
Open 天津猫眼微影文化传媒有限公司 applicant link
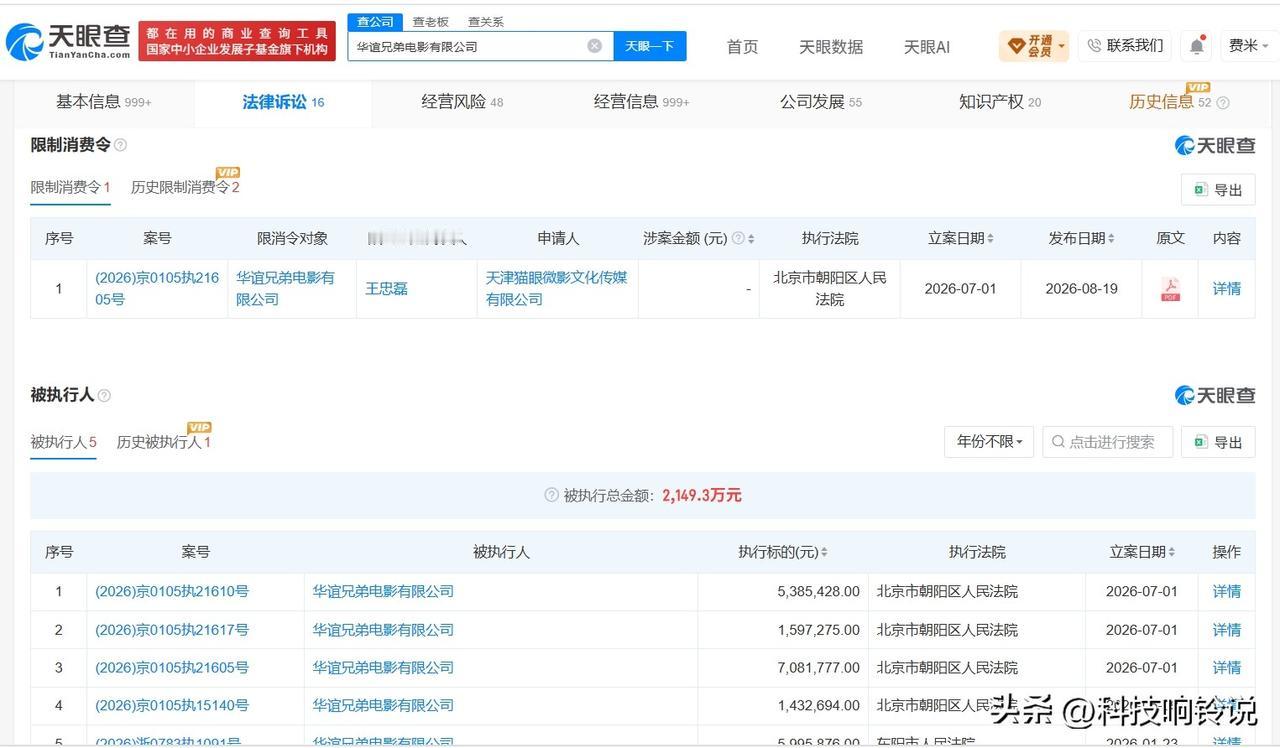[x=557, y=289]
